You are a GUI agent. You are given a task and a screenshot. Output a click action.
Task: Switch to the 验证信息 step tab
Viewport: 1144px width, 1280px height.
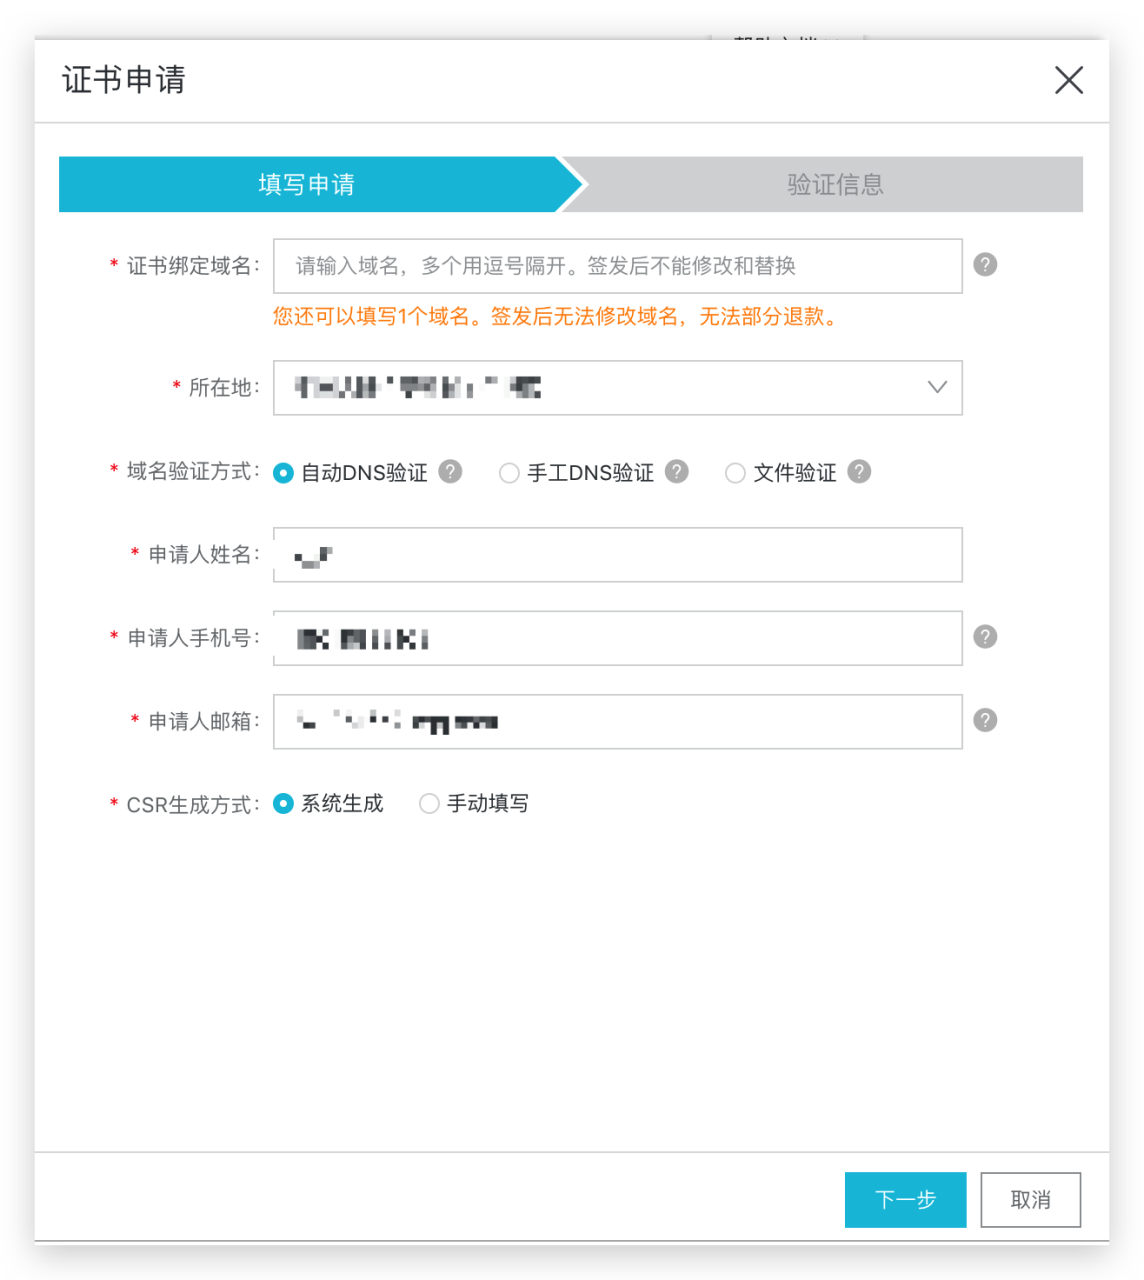833,184
